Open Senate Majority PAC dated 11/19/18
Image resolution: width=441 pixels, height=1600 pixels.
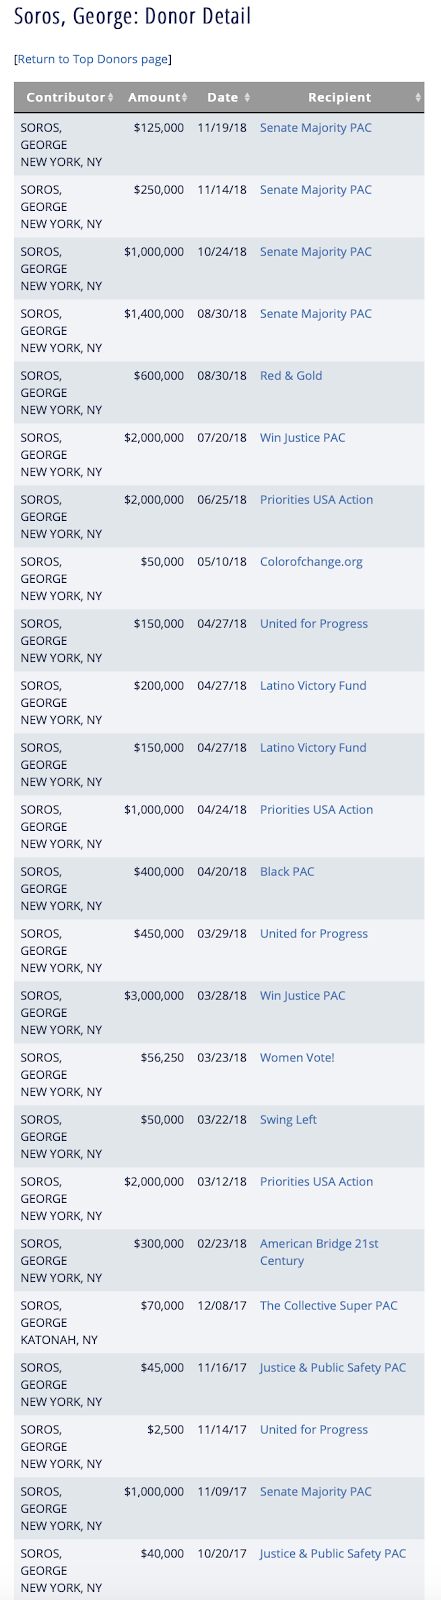tap(316, 128)
